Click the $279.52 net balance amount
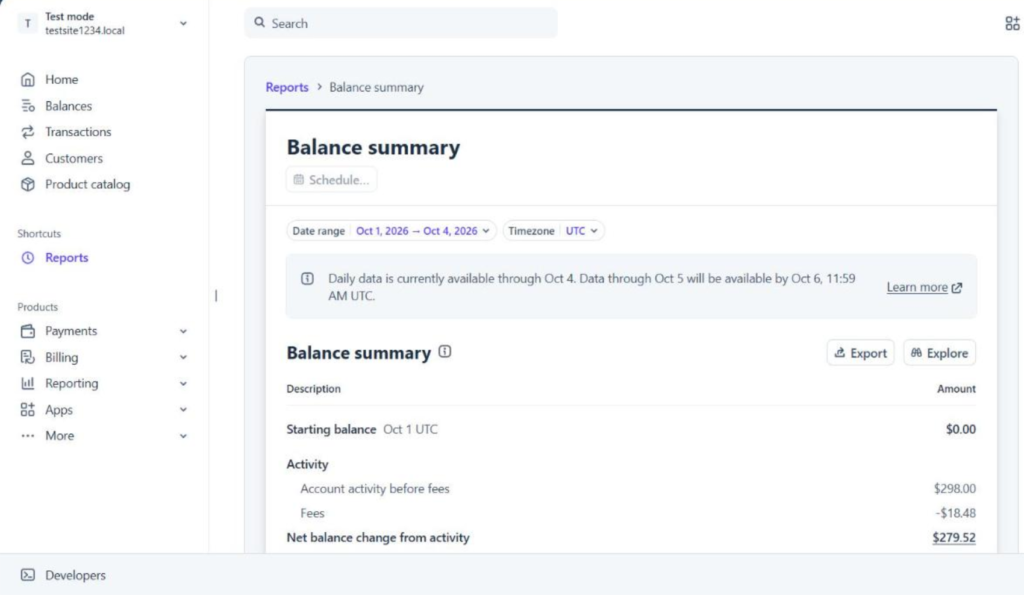 click(953, 538)
